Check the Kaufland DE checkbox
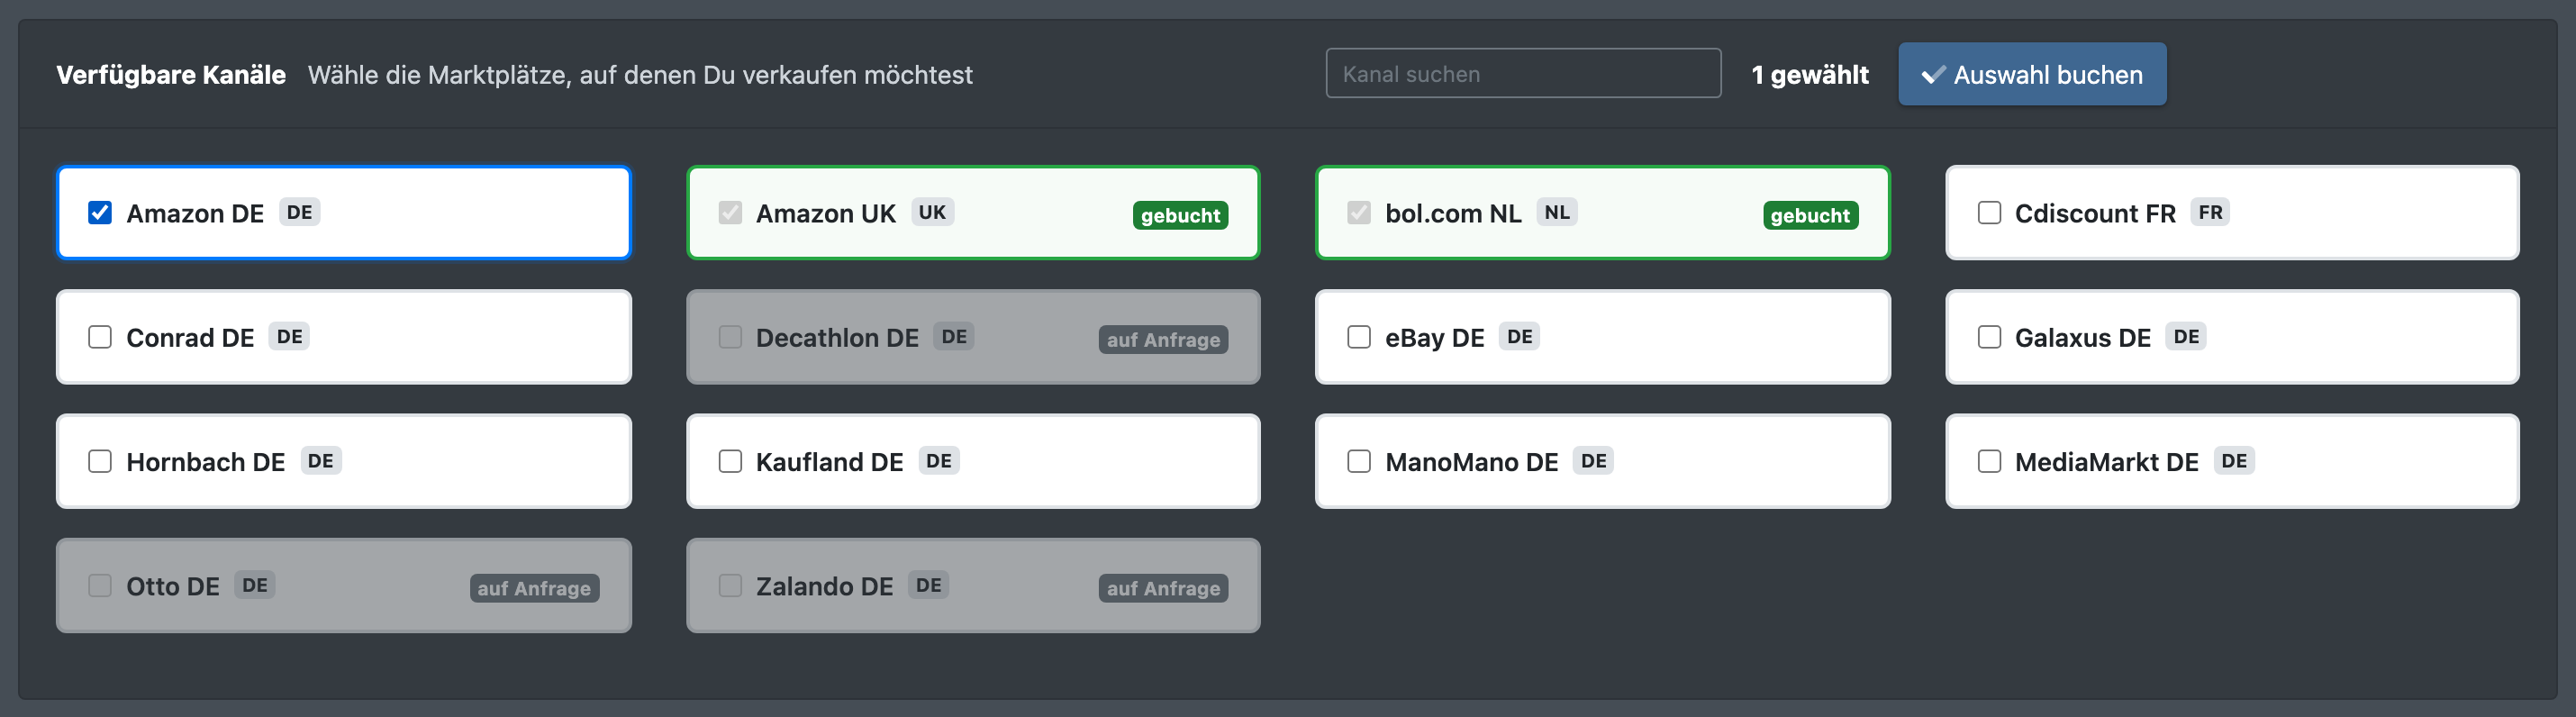This screenshot has width=2576, height=717. (730, 461)
